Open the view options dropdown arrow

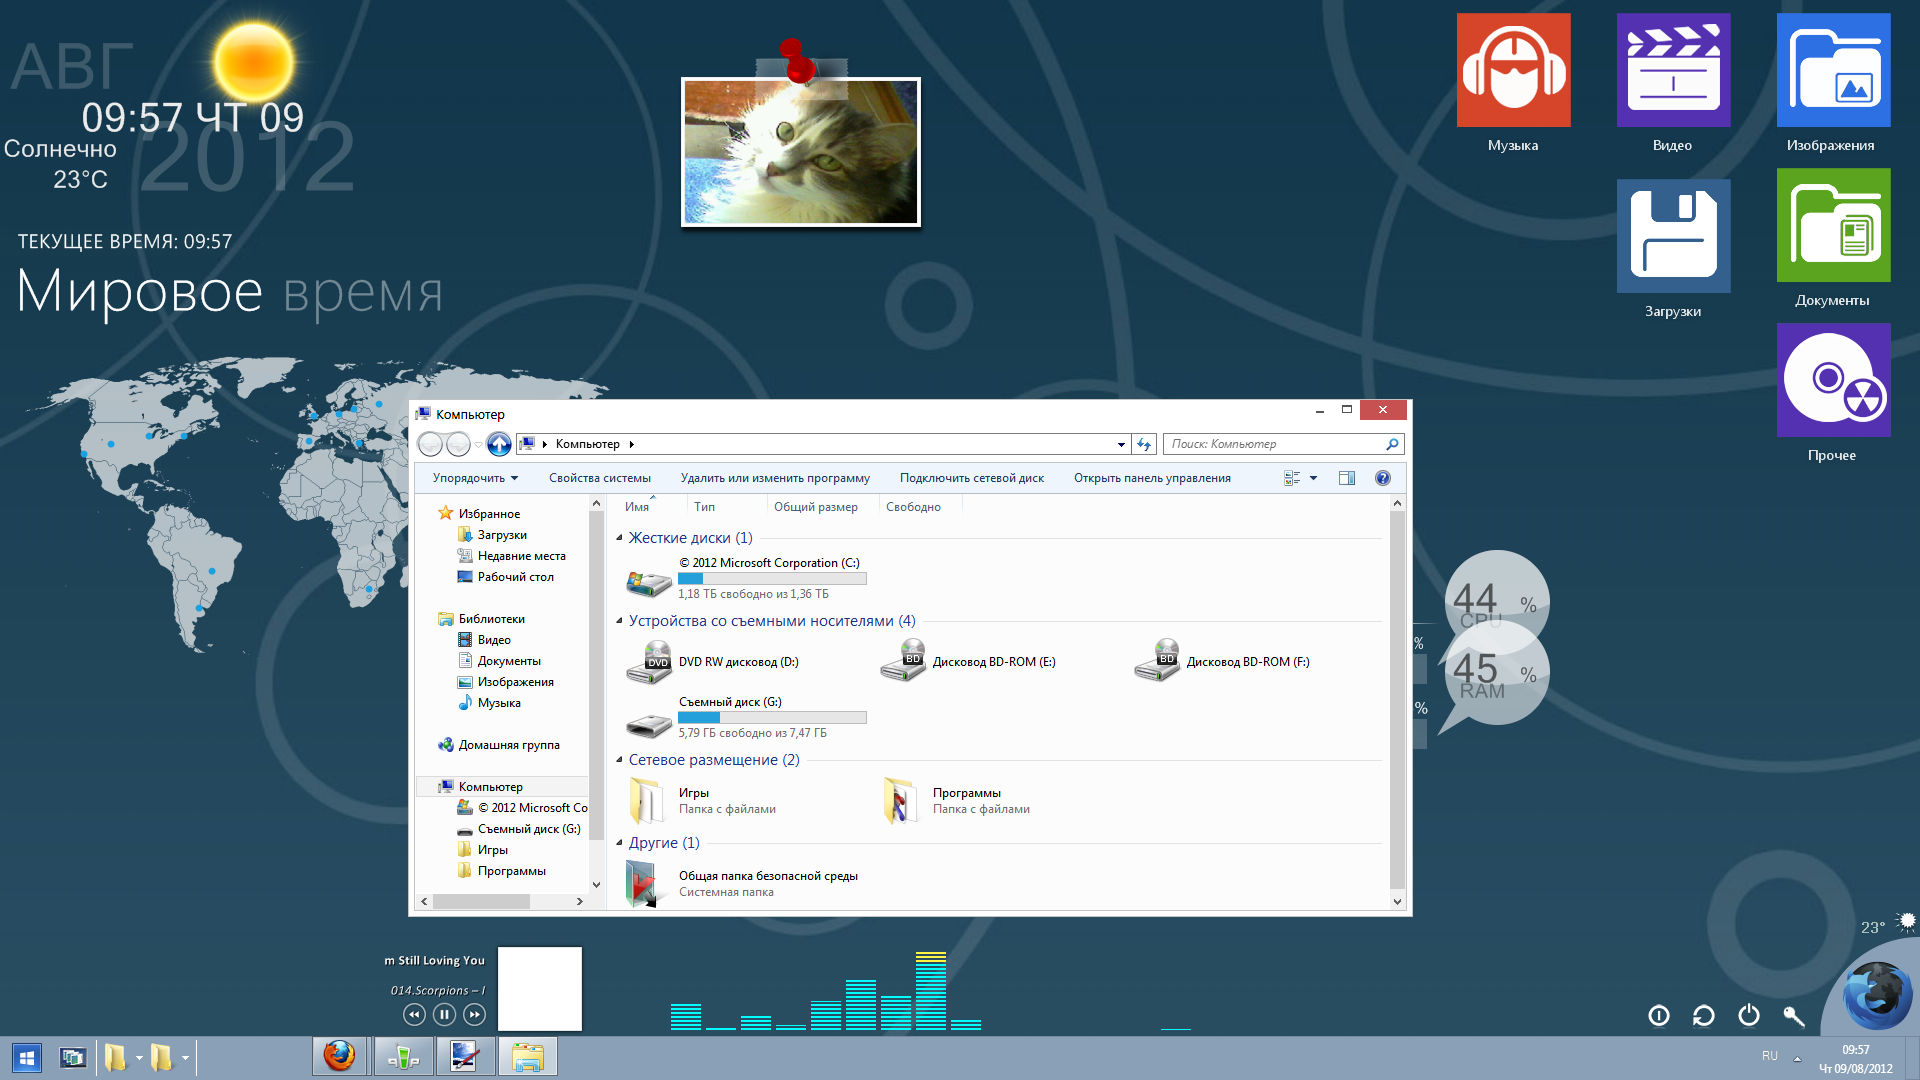click(x=1313, y=478)
